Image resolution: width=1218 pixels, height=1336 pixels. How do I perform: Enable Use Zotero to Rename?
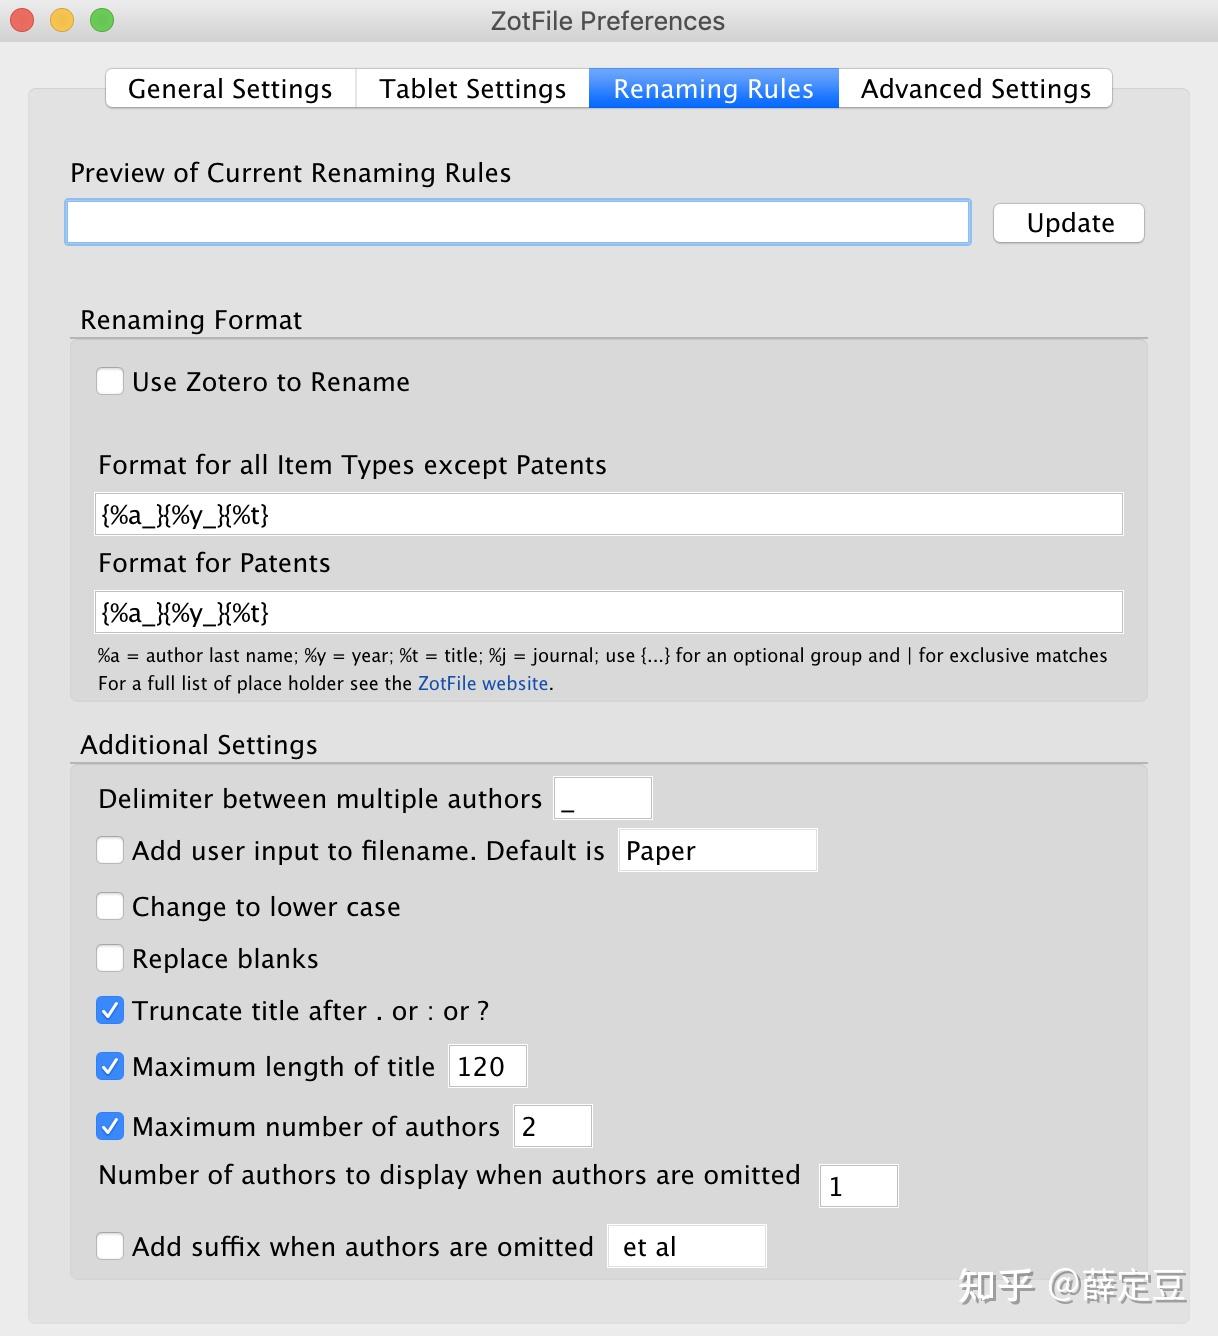[110, 382]
